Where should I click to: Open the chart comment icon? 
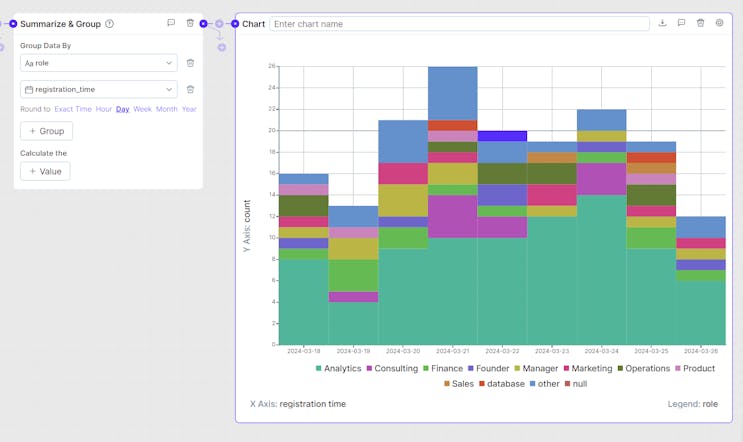(681, 23)
